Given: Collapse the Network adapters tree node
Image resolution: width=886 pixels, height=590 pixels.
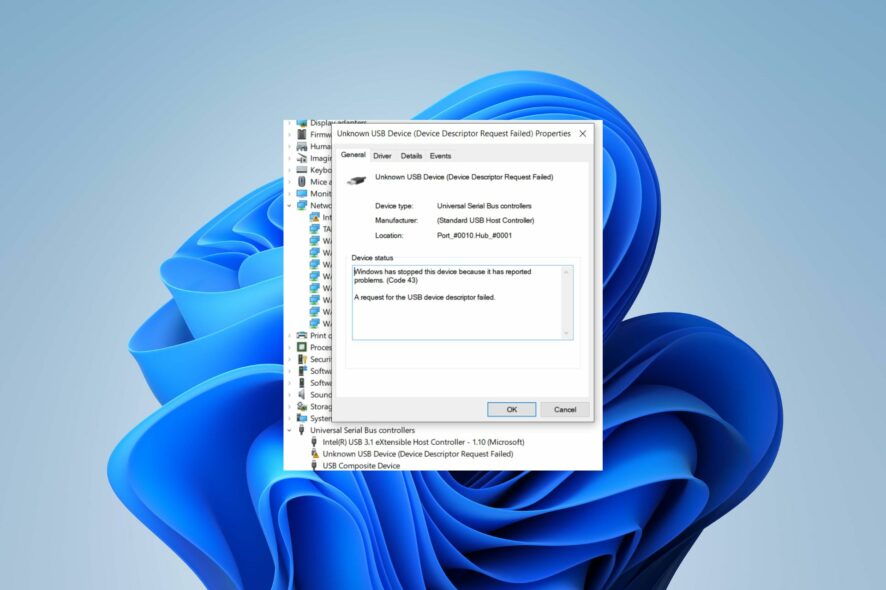Looking at the screenshot, I should tap(289, 205).
